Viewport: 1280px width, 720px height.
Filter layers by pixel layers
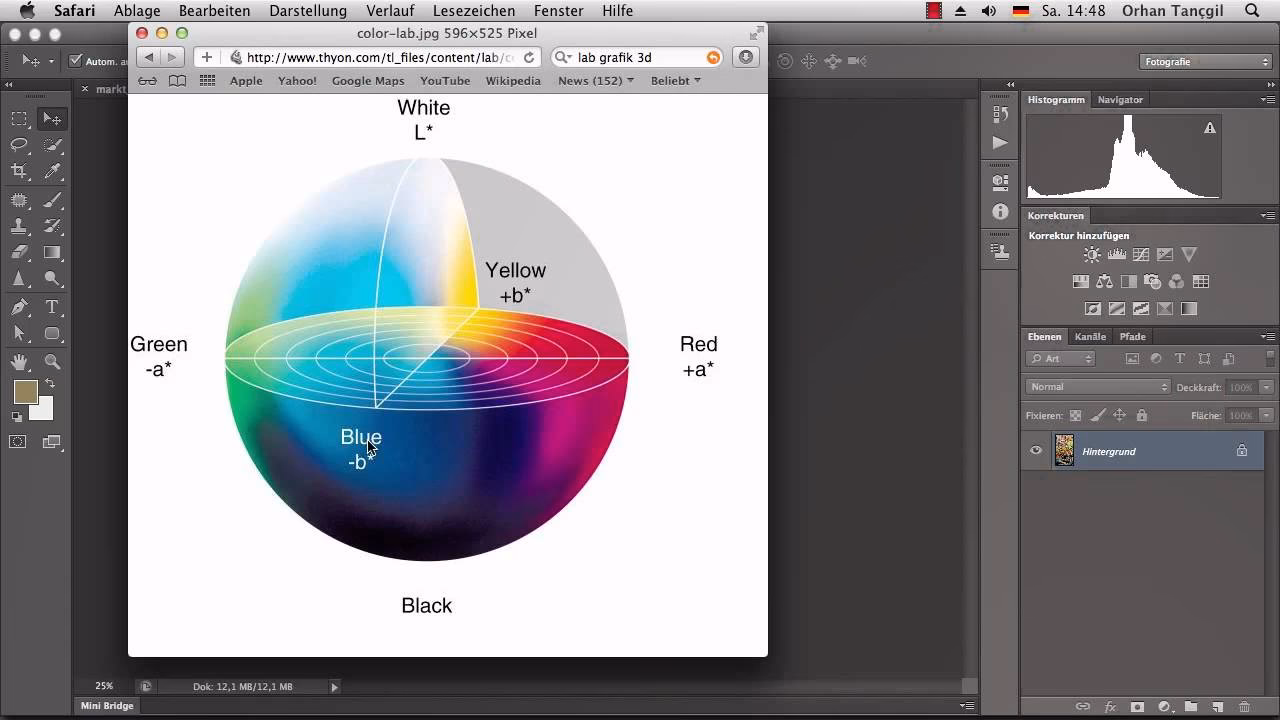click(1132, 358)
